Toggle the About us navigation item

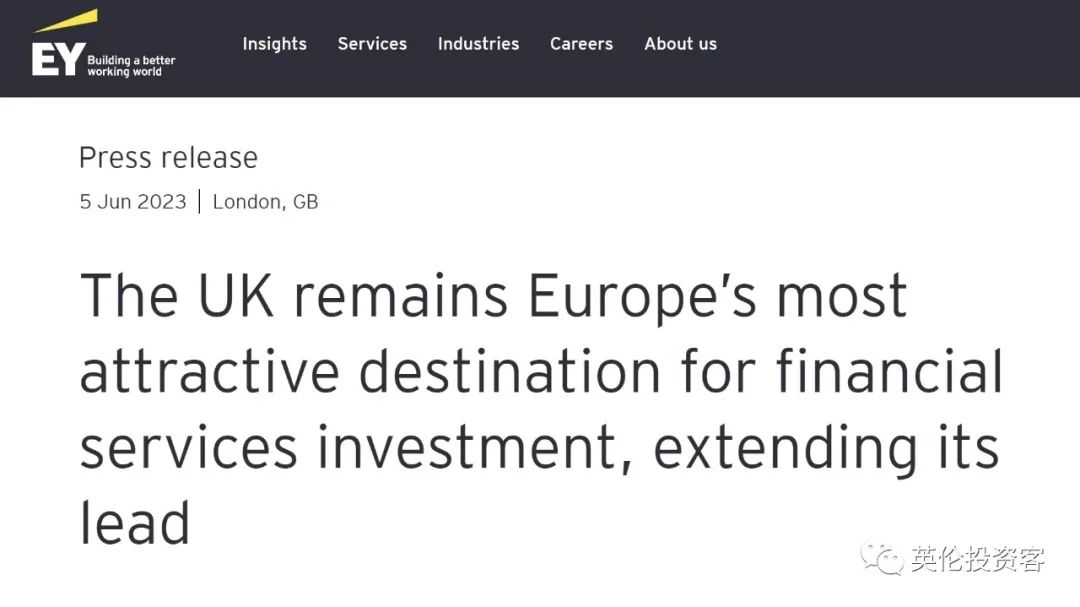(x=680, y=44)
